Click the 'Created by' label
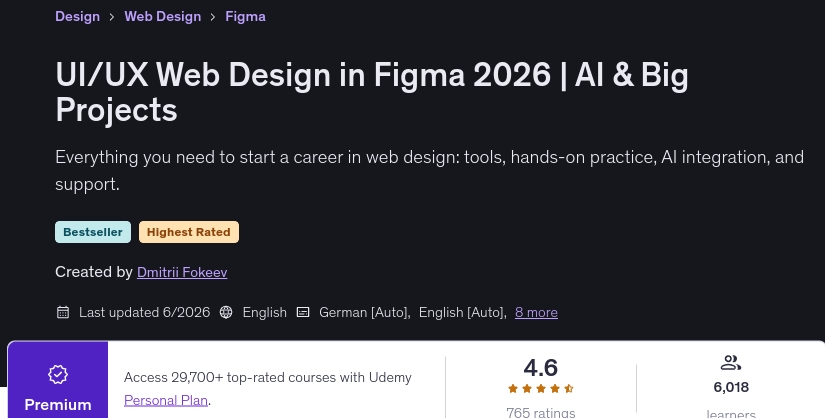Image resolution: width=825 pixels, height=418 pixels. coord(94,272)
